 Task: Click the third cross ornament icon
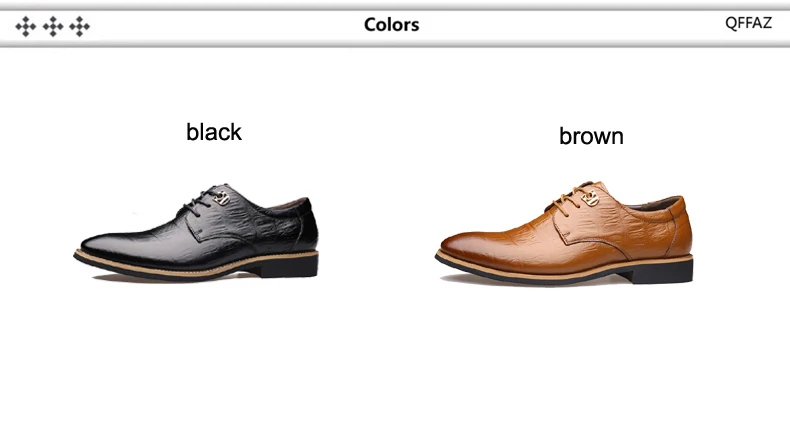(80, 26)
